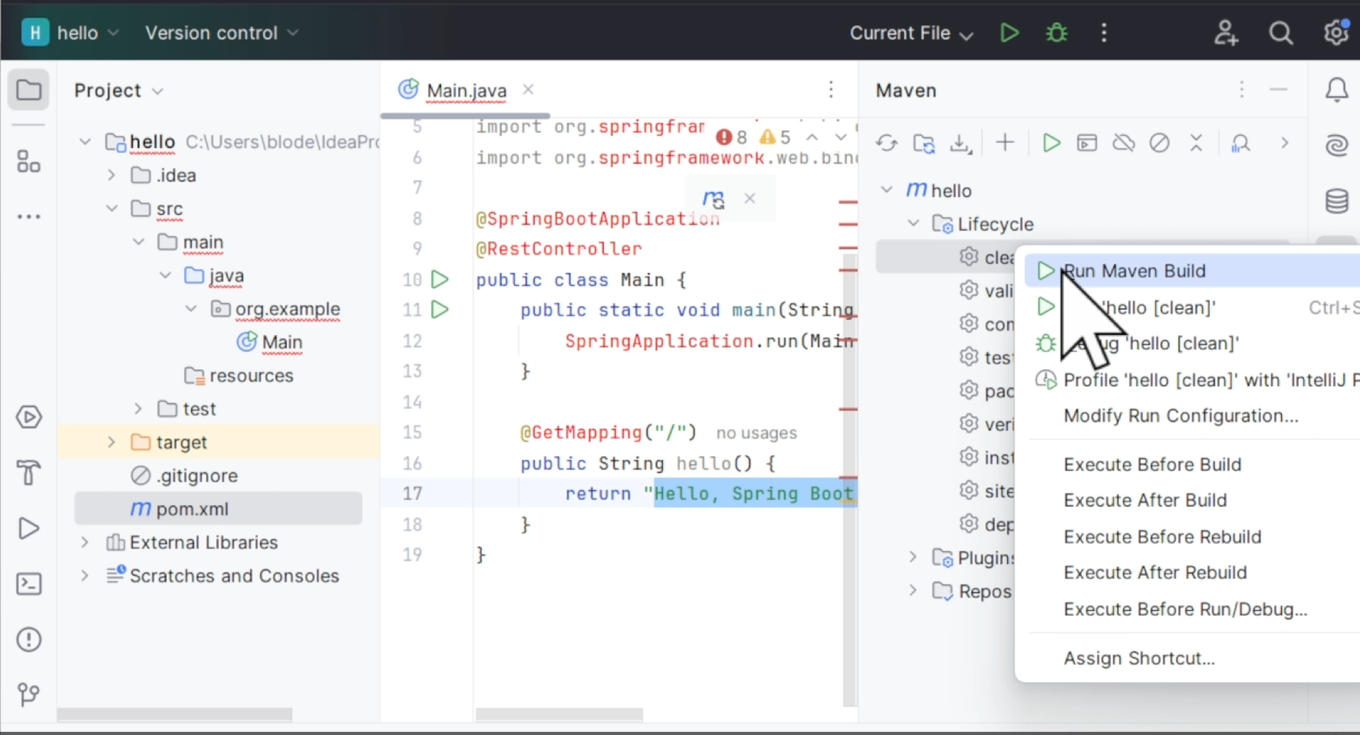The width and height of the screenshot is (1360, 735).
Task: Select Run Maven Build from the context menu
Action: [1134, 271]
